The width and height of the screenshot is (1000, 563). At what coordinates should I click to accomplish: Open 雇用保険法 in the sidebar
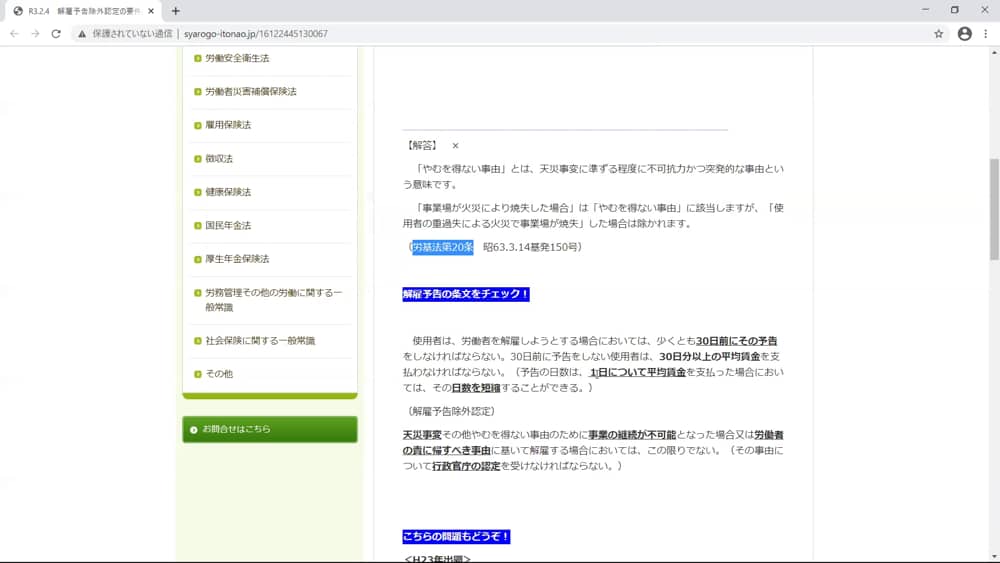coord(228,125)
